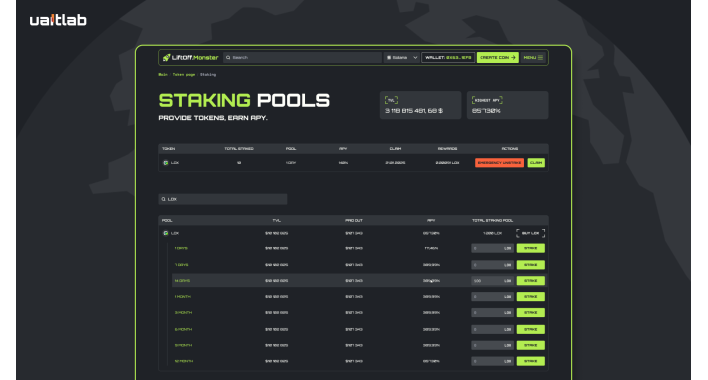Click the magnifier icon in the pool search field
The width and height of the screenshot is (708, 380).
(x=163, y=199)
